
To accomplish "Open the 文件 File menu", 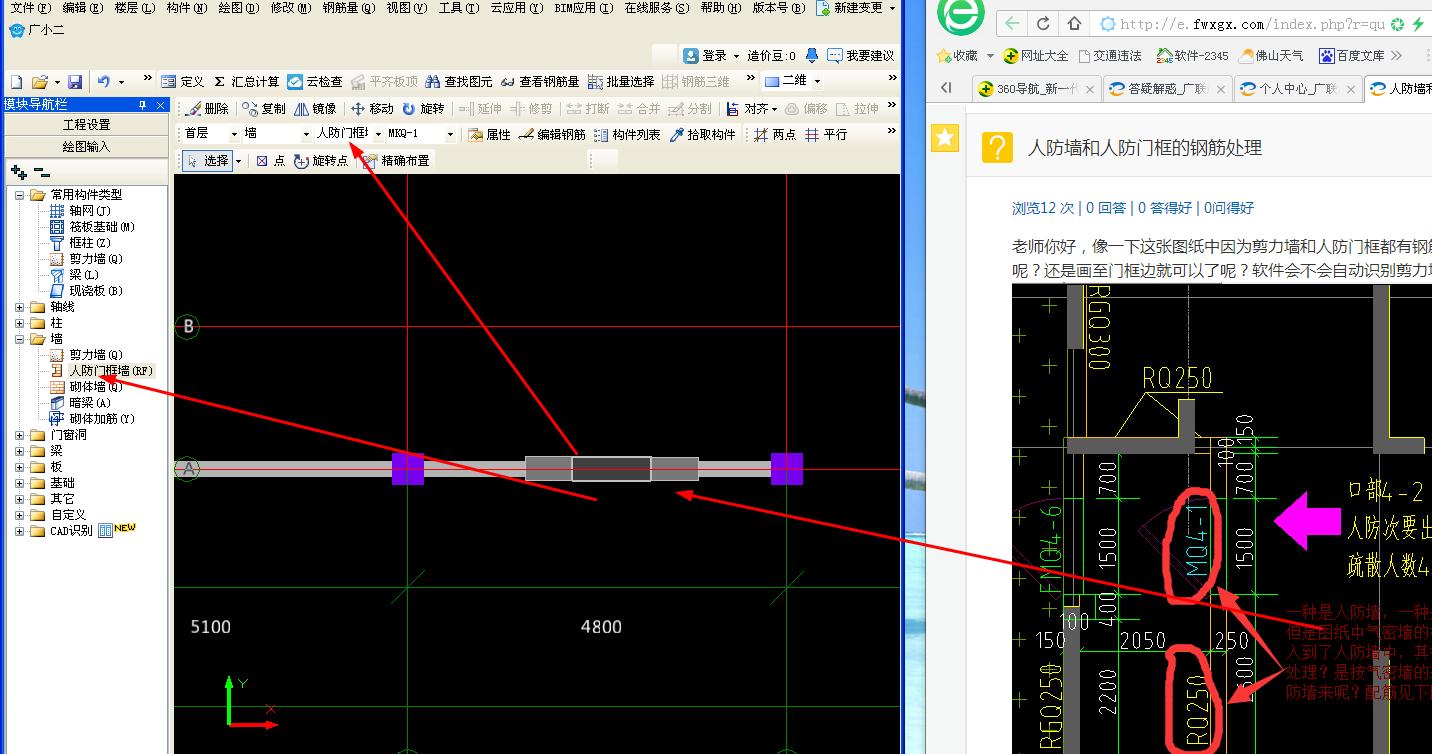I will [x=29, y=8].
